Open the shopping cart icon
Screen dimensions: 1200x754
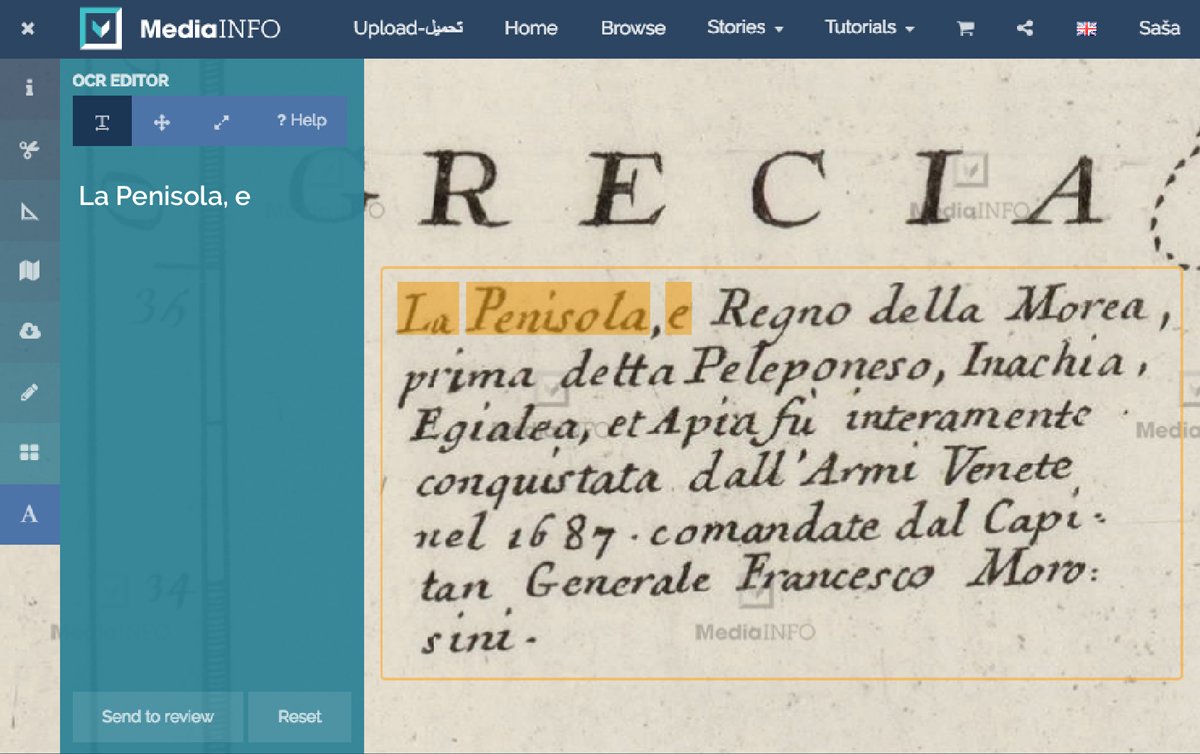[965, 28]
